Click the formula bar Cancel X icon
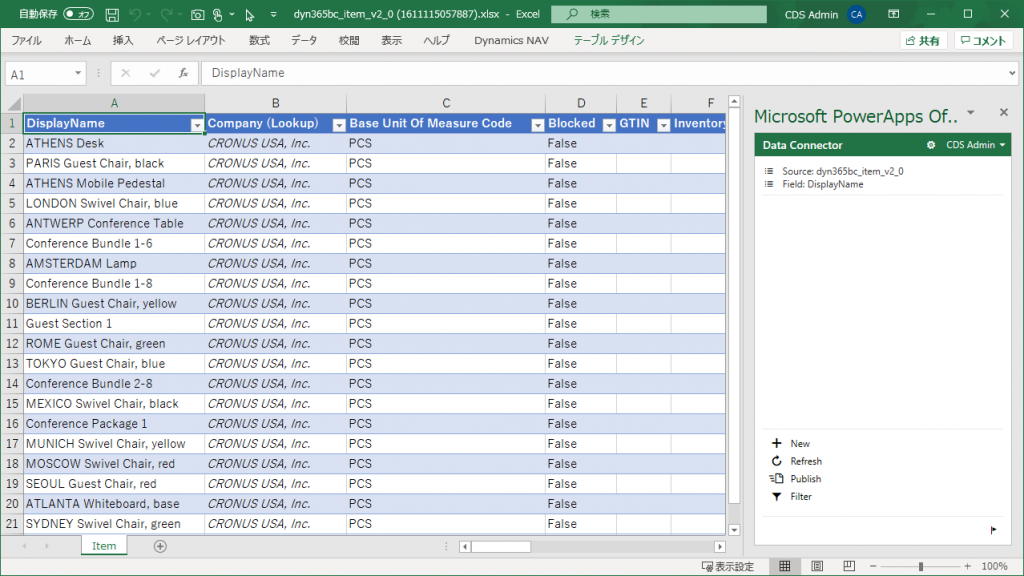1024x576 pixels. [125, 73]
